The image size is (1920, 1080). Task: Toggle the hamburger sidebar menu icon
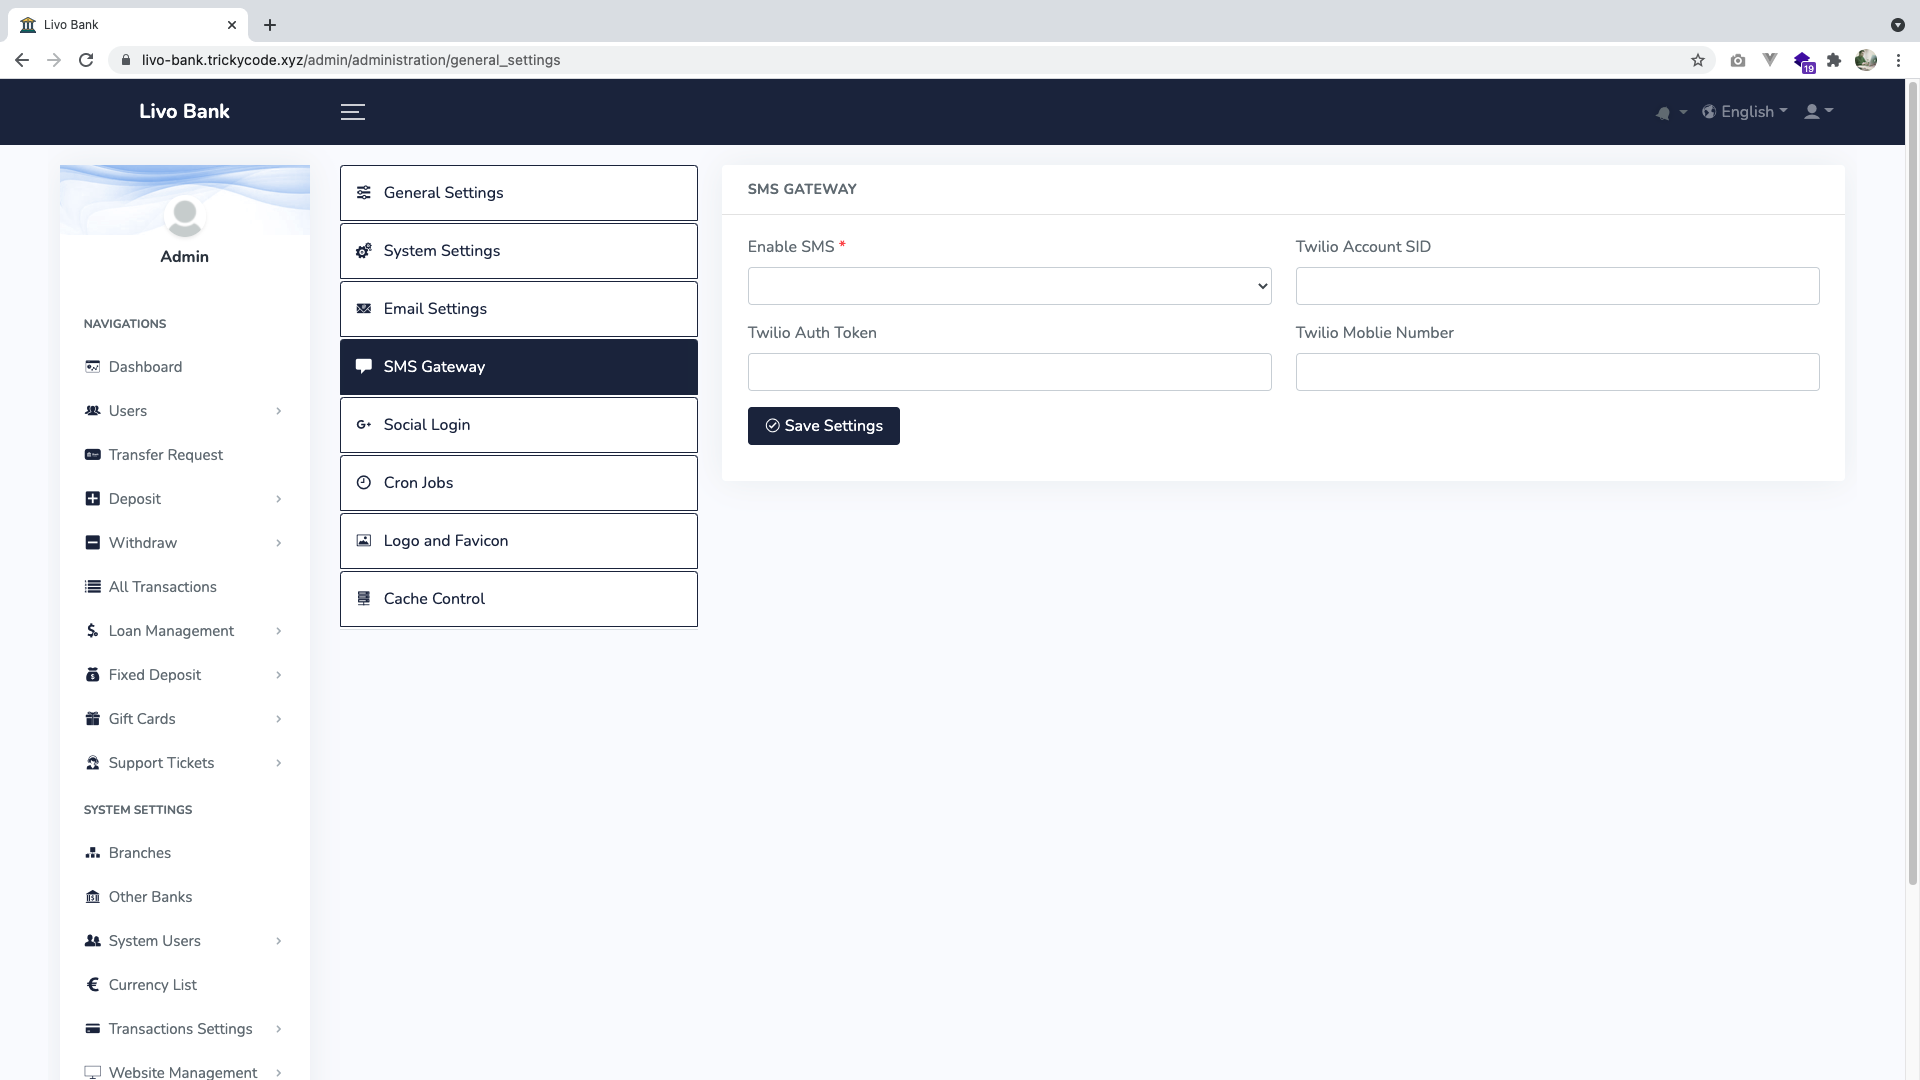click(352, 112)
